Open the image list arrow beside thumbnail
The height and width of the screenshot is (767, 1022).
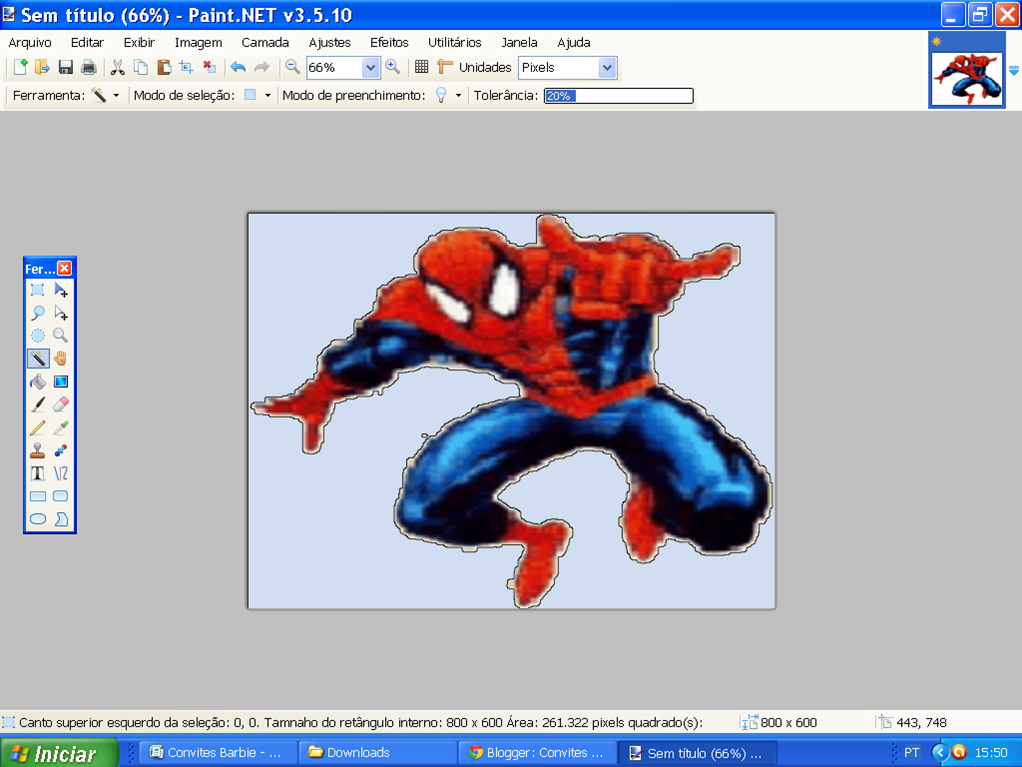[1014, 70]
